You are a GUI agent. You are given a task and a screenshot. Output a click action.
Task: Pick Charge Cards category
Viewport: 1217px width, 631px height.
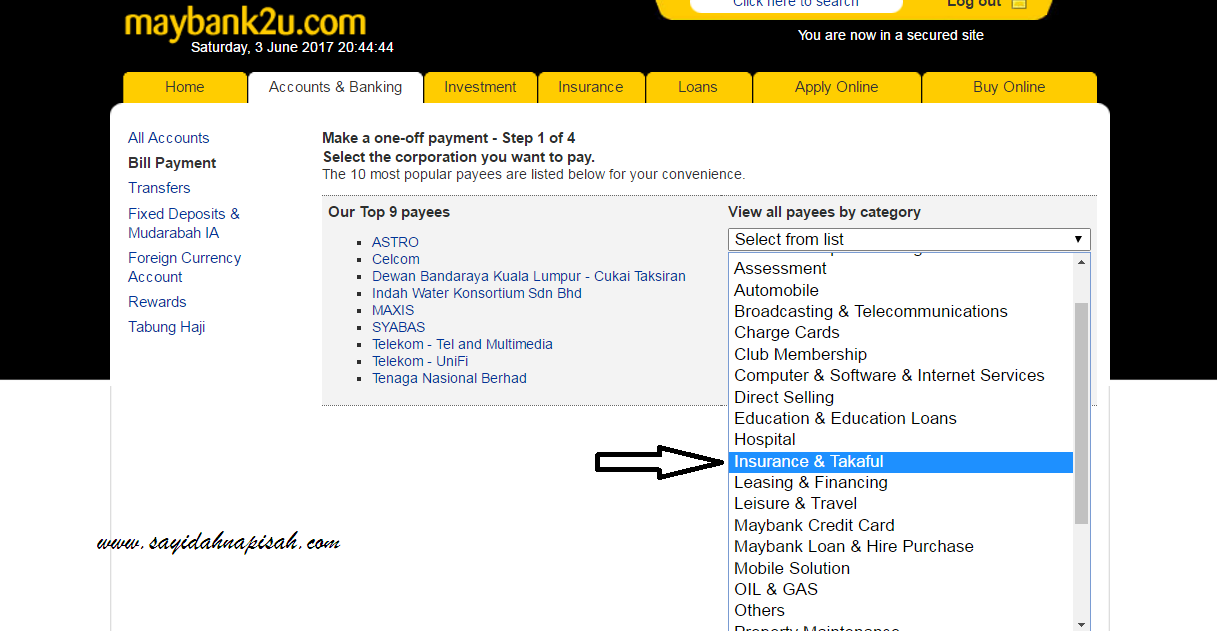pos(901,332)
